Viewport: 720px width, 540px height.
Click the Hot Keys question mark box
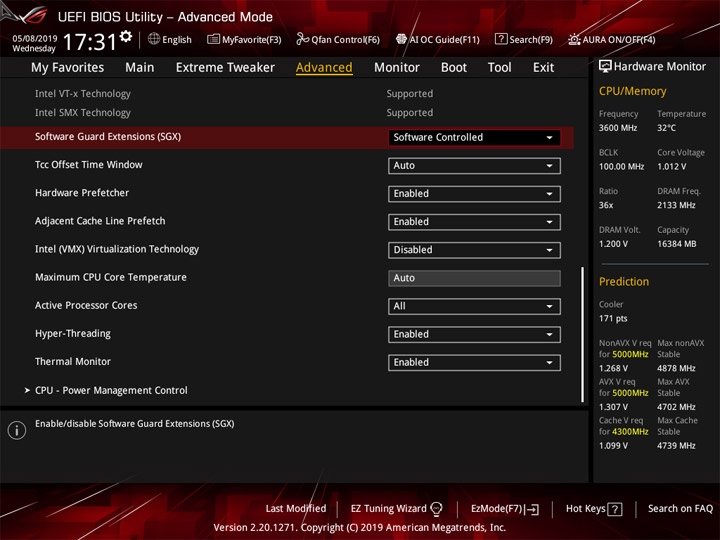click(614, 509)
